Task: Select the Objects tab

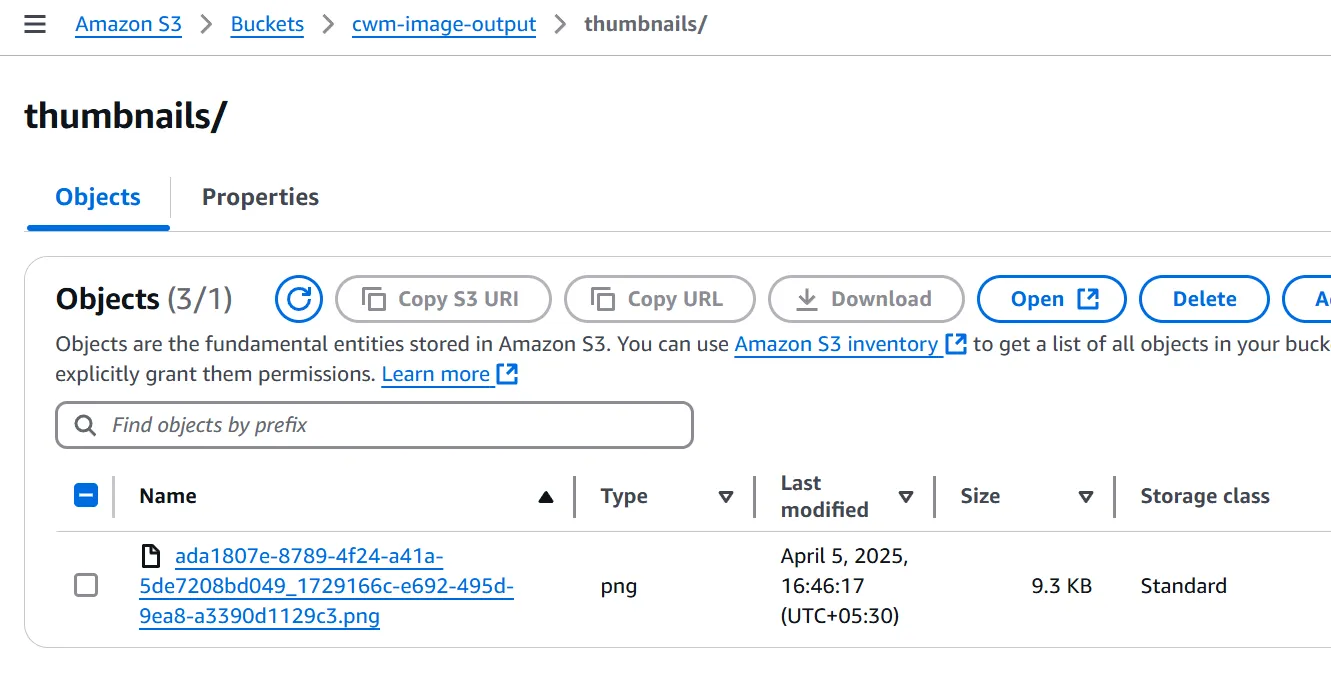Action: (x=98, y=197)
